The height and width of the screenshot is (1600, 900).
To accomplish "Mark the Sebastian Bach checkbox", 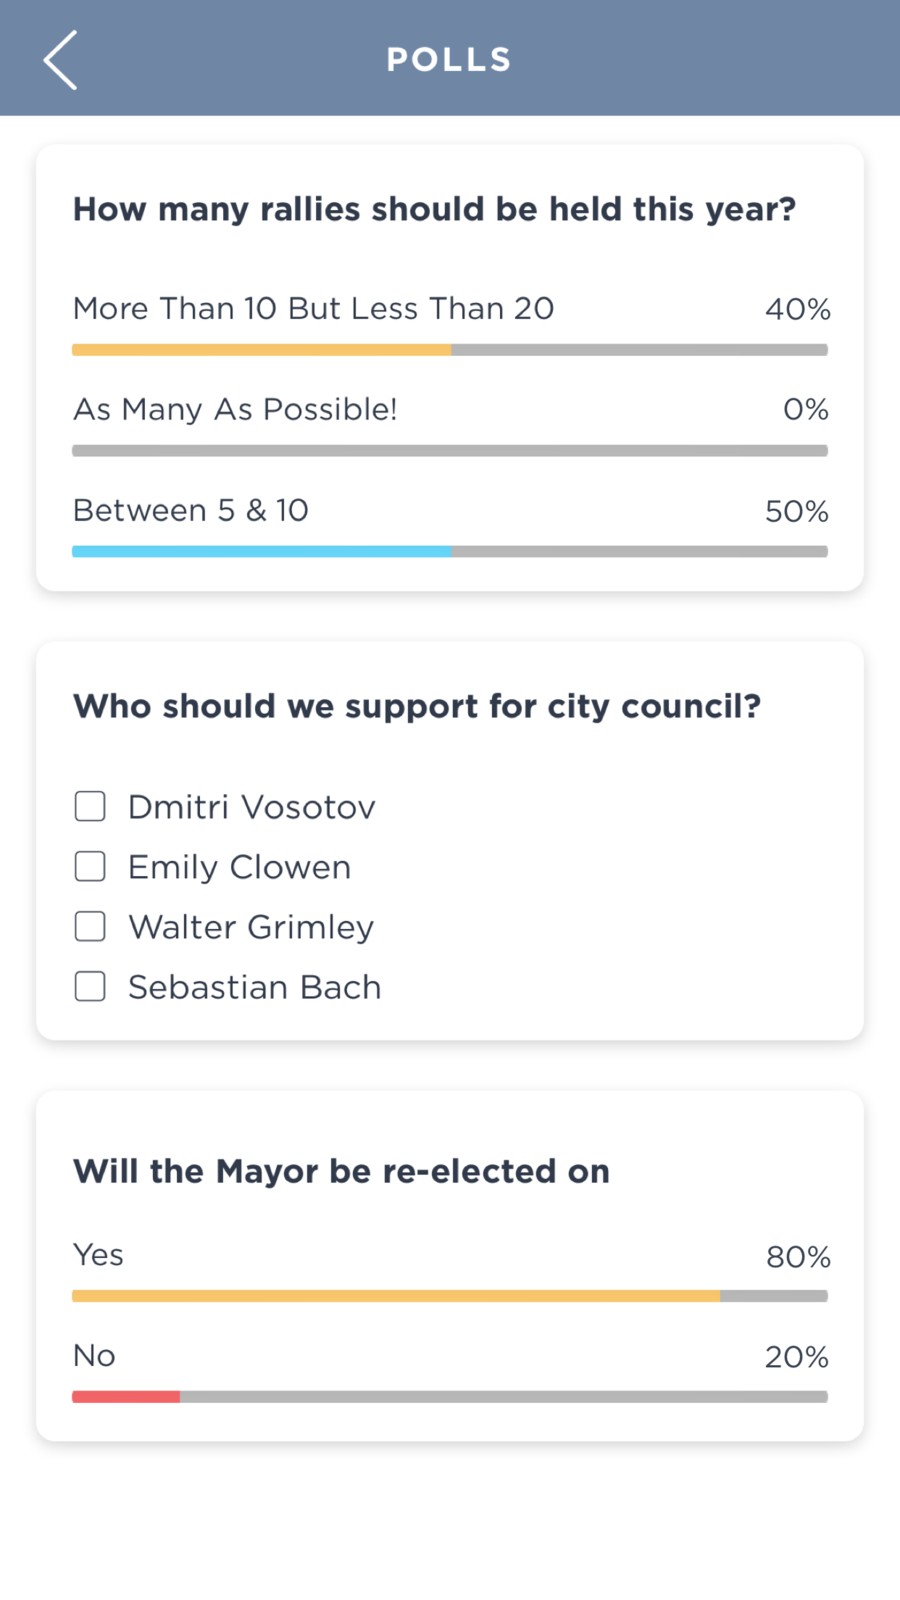I will click(x=90, y=986).
